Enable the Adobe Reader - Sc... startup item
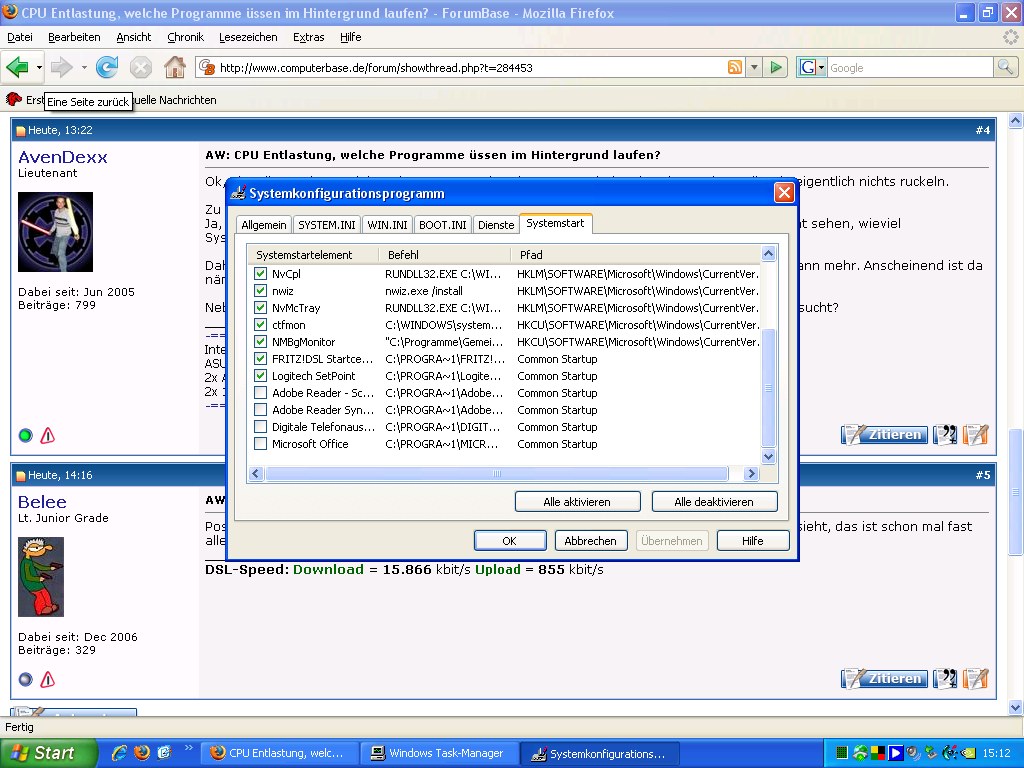 click(261, 392)
